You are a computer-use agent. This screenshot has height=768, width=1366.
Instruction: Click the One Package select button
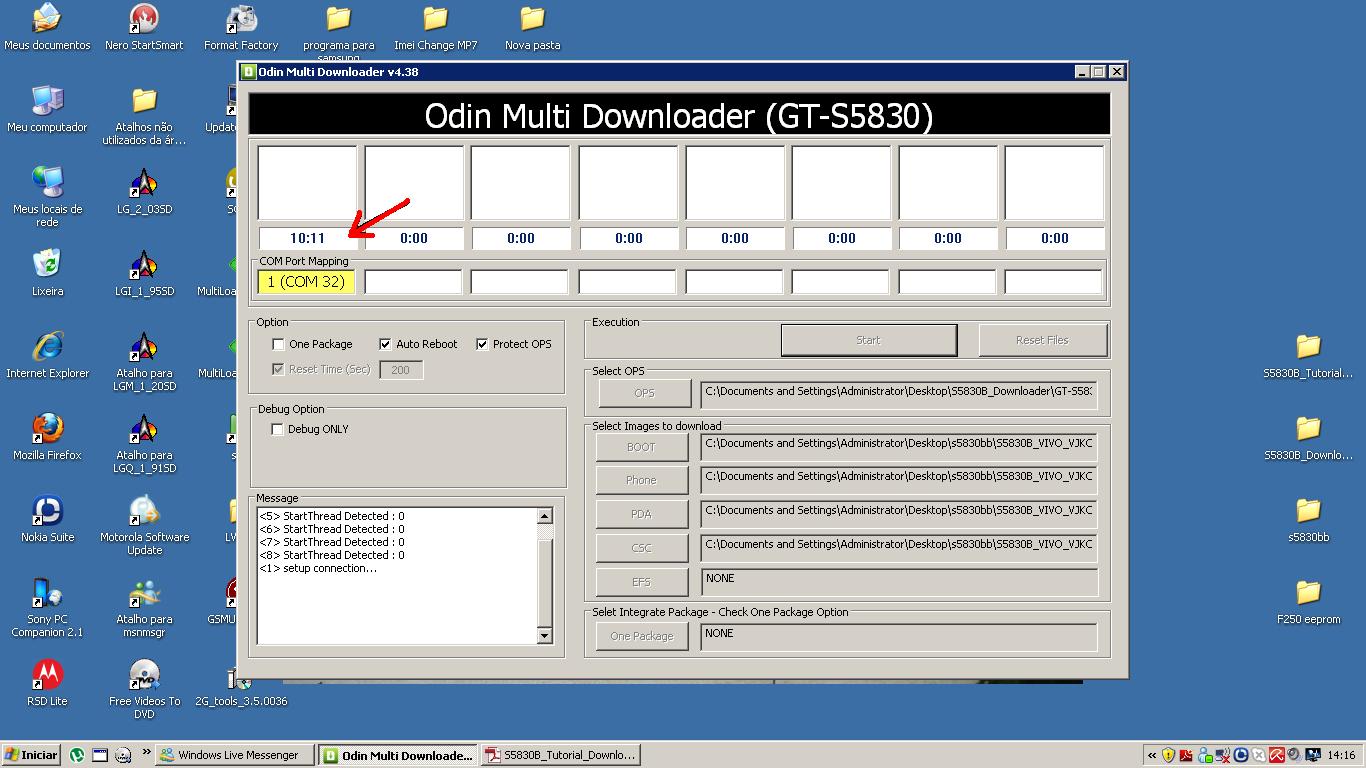tap(642, 636)
